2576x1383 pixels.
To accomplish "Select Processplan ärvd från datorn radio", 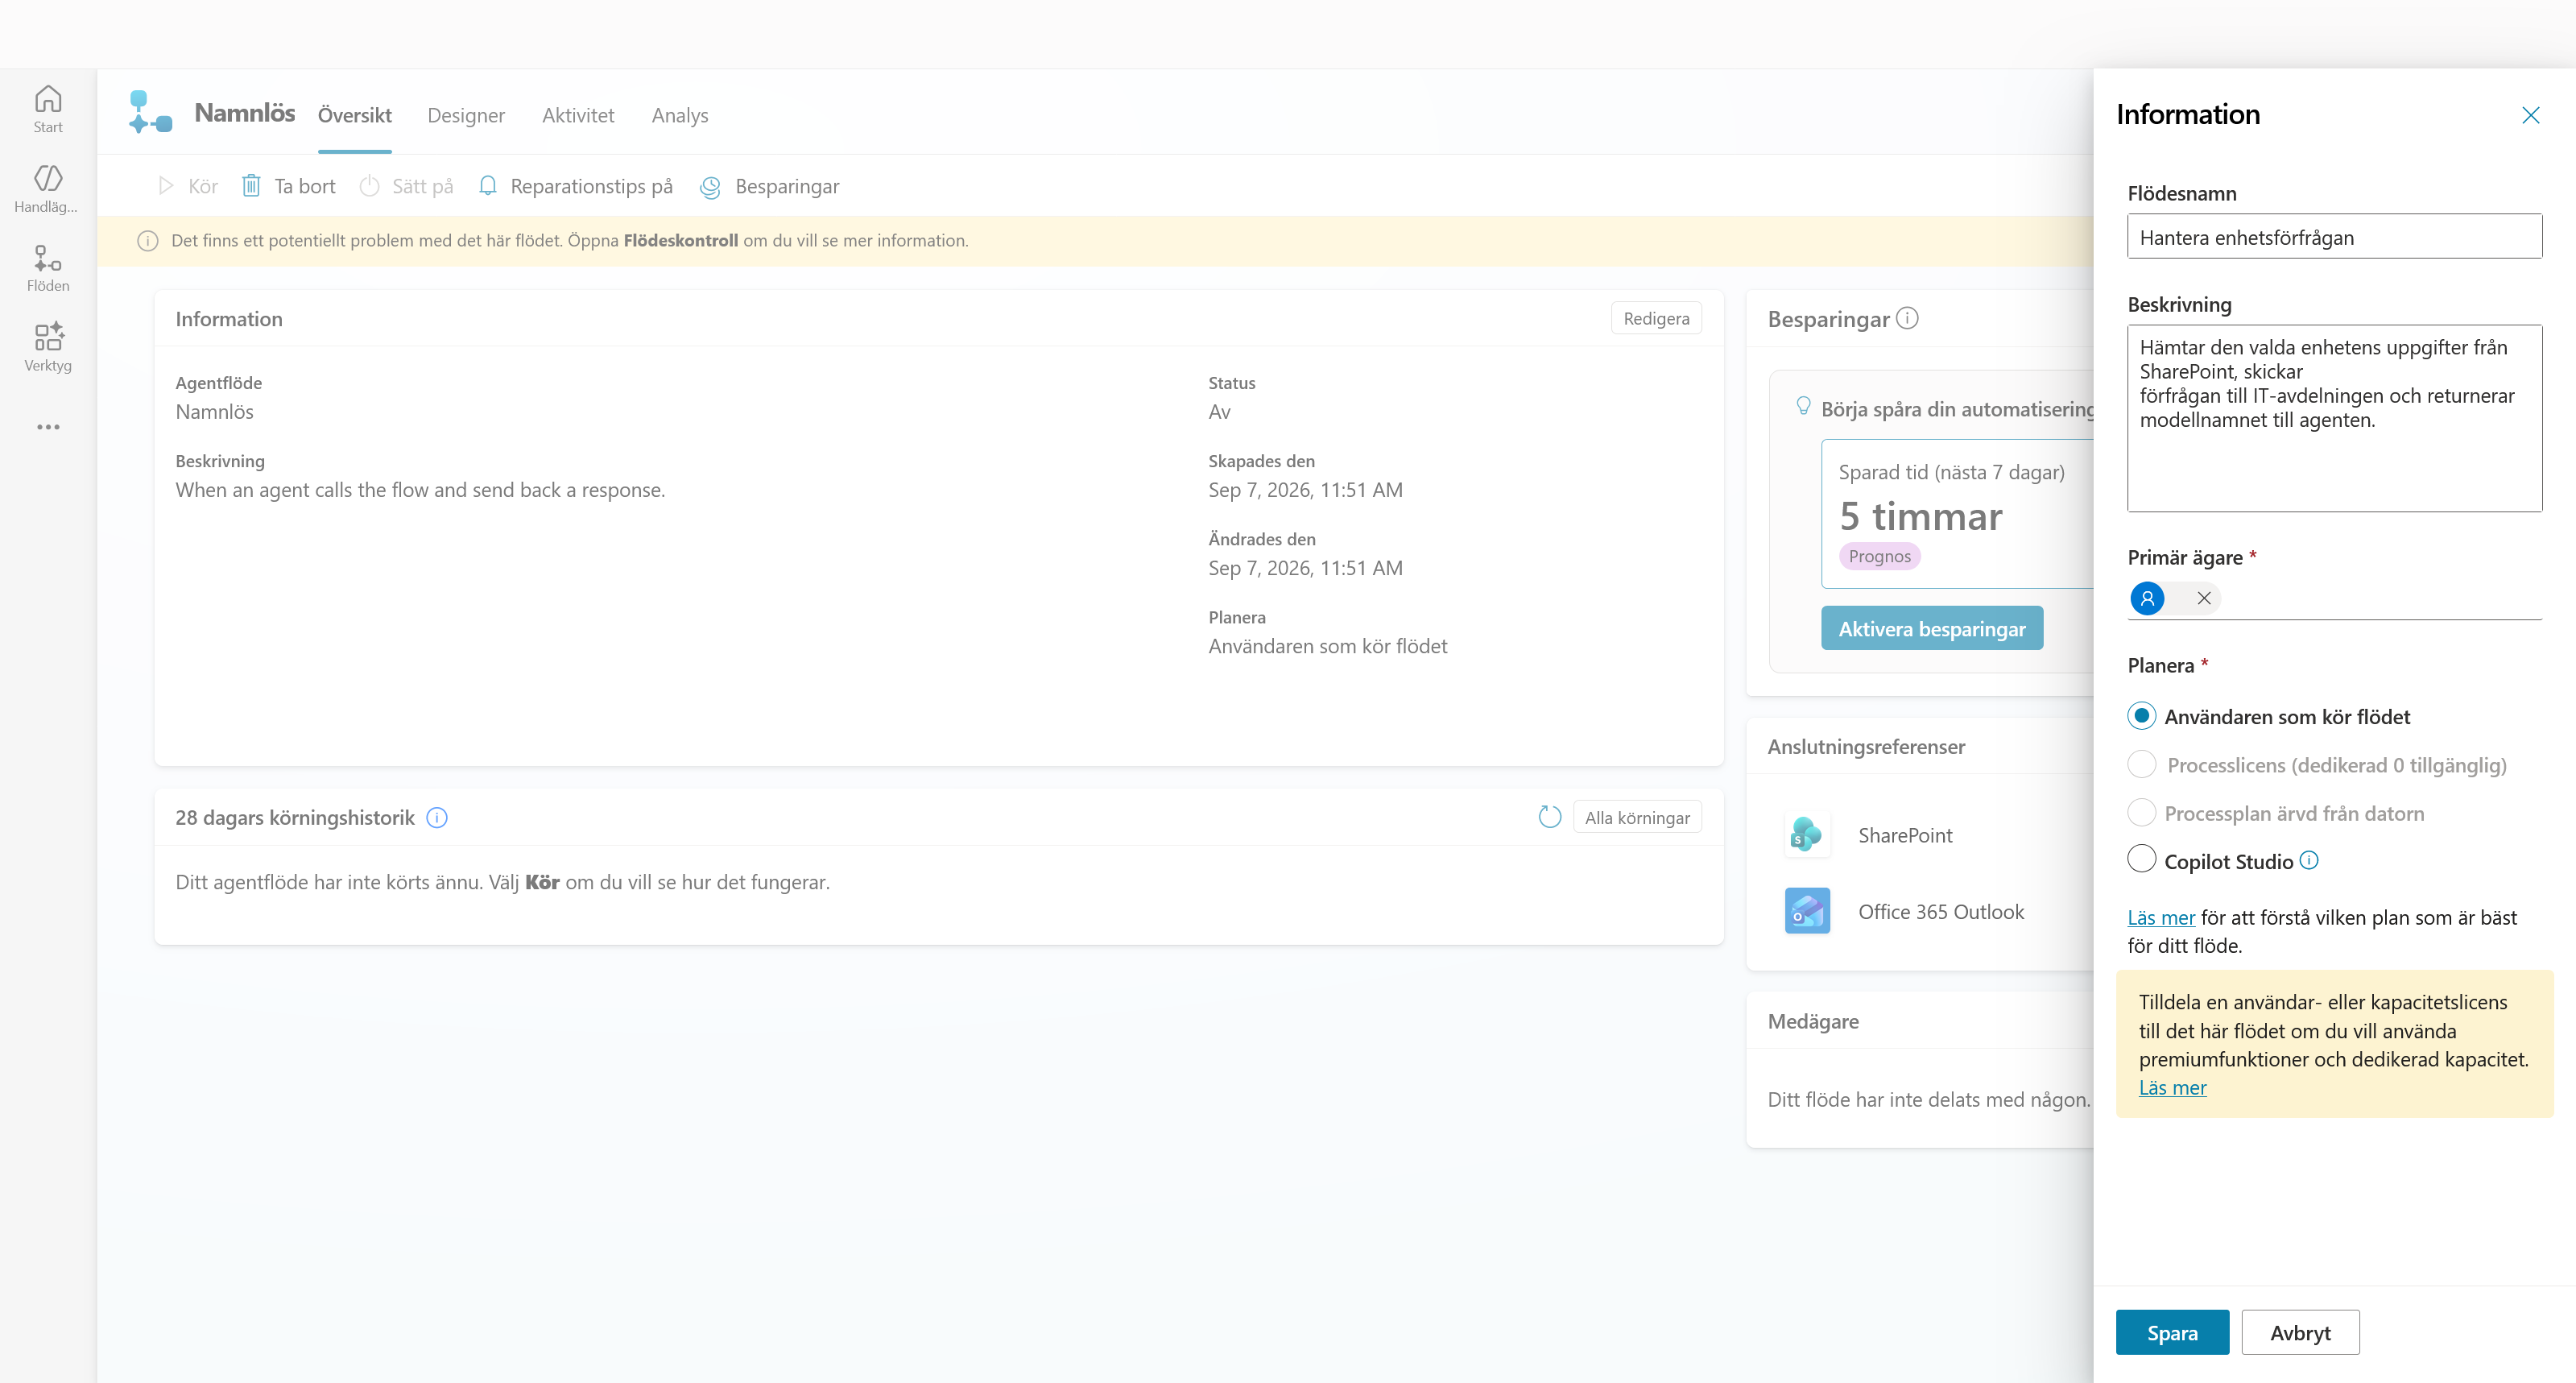I will [2141, 812].
